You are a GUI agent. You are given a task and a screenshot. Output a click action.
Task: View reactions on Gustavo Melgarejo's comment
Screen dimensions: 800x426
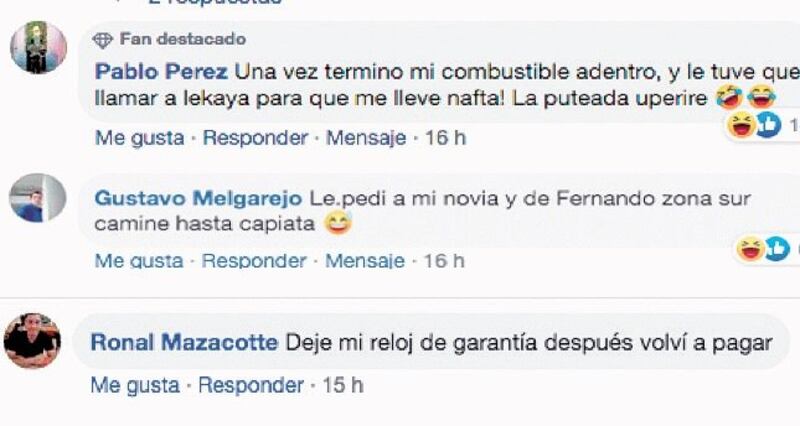coord(764,249)
